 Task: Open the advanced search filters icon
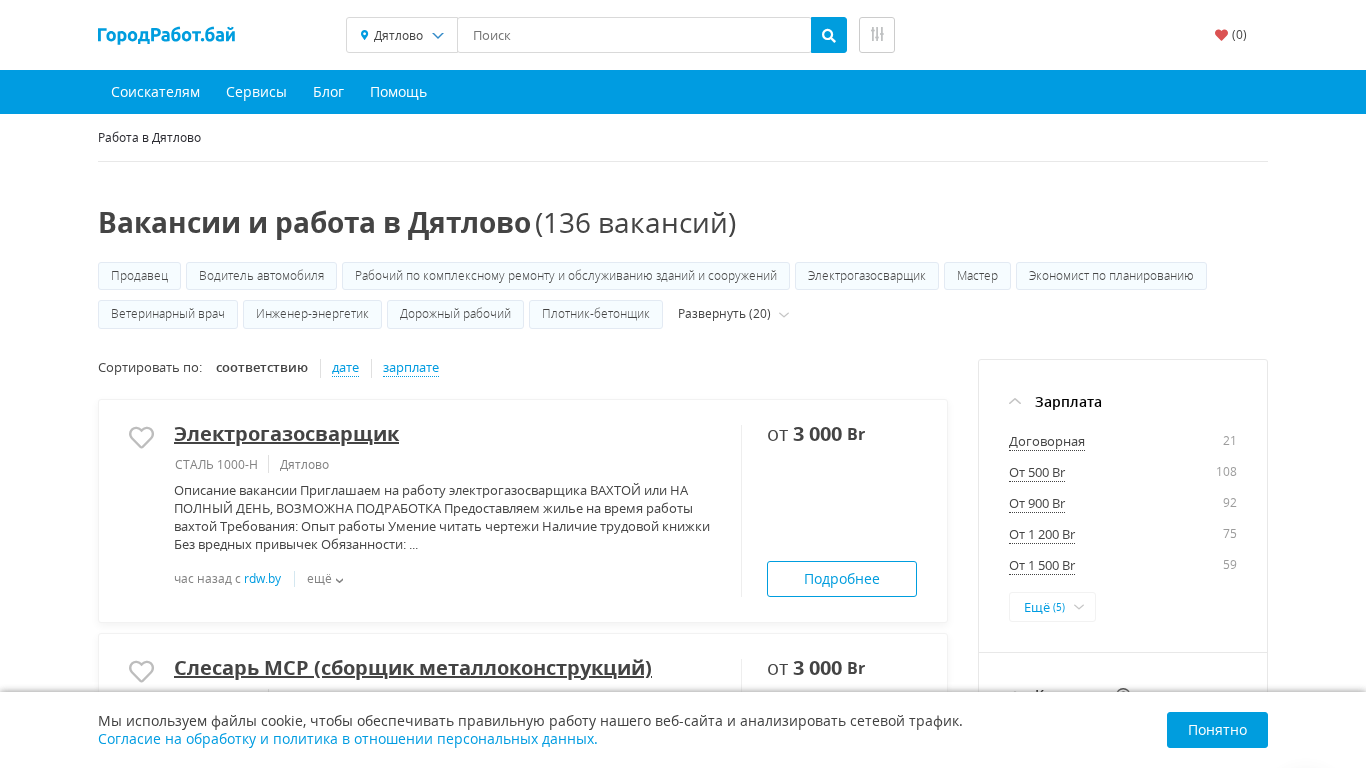tap(876, 35)
